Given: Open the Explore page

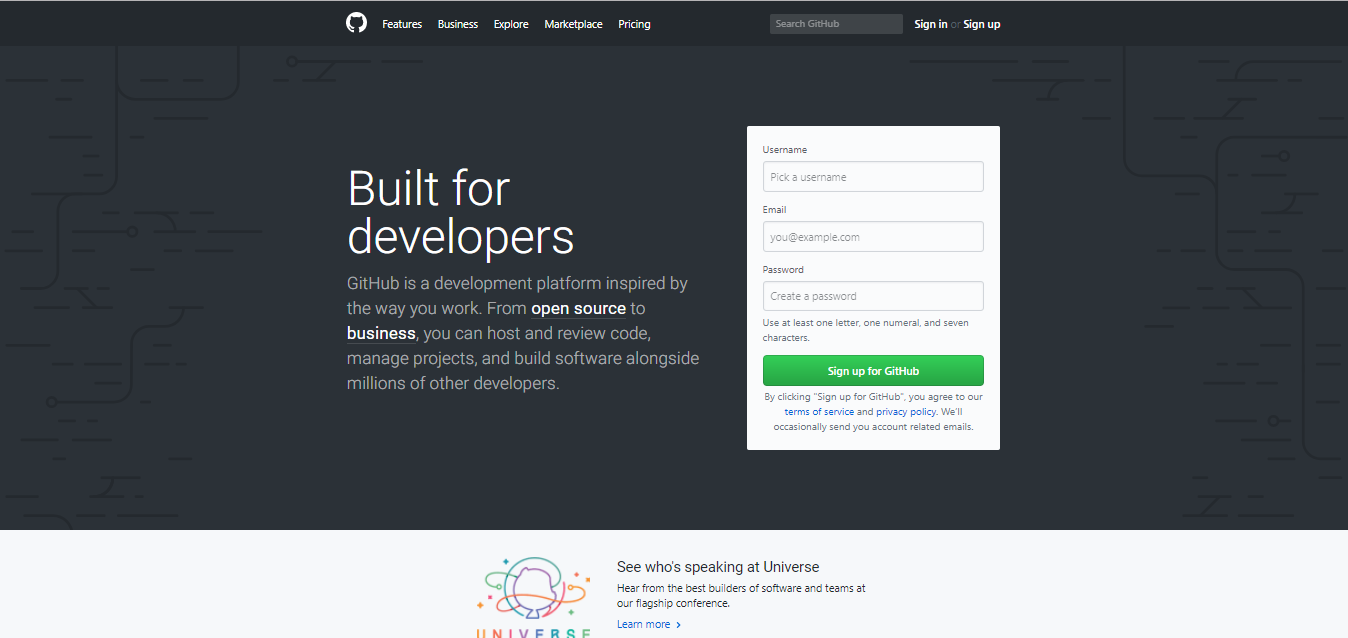Looking at the screenshot, I should pos(510,24).
